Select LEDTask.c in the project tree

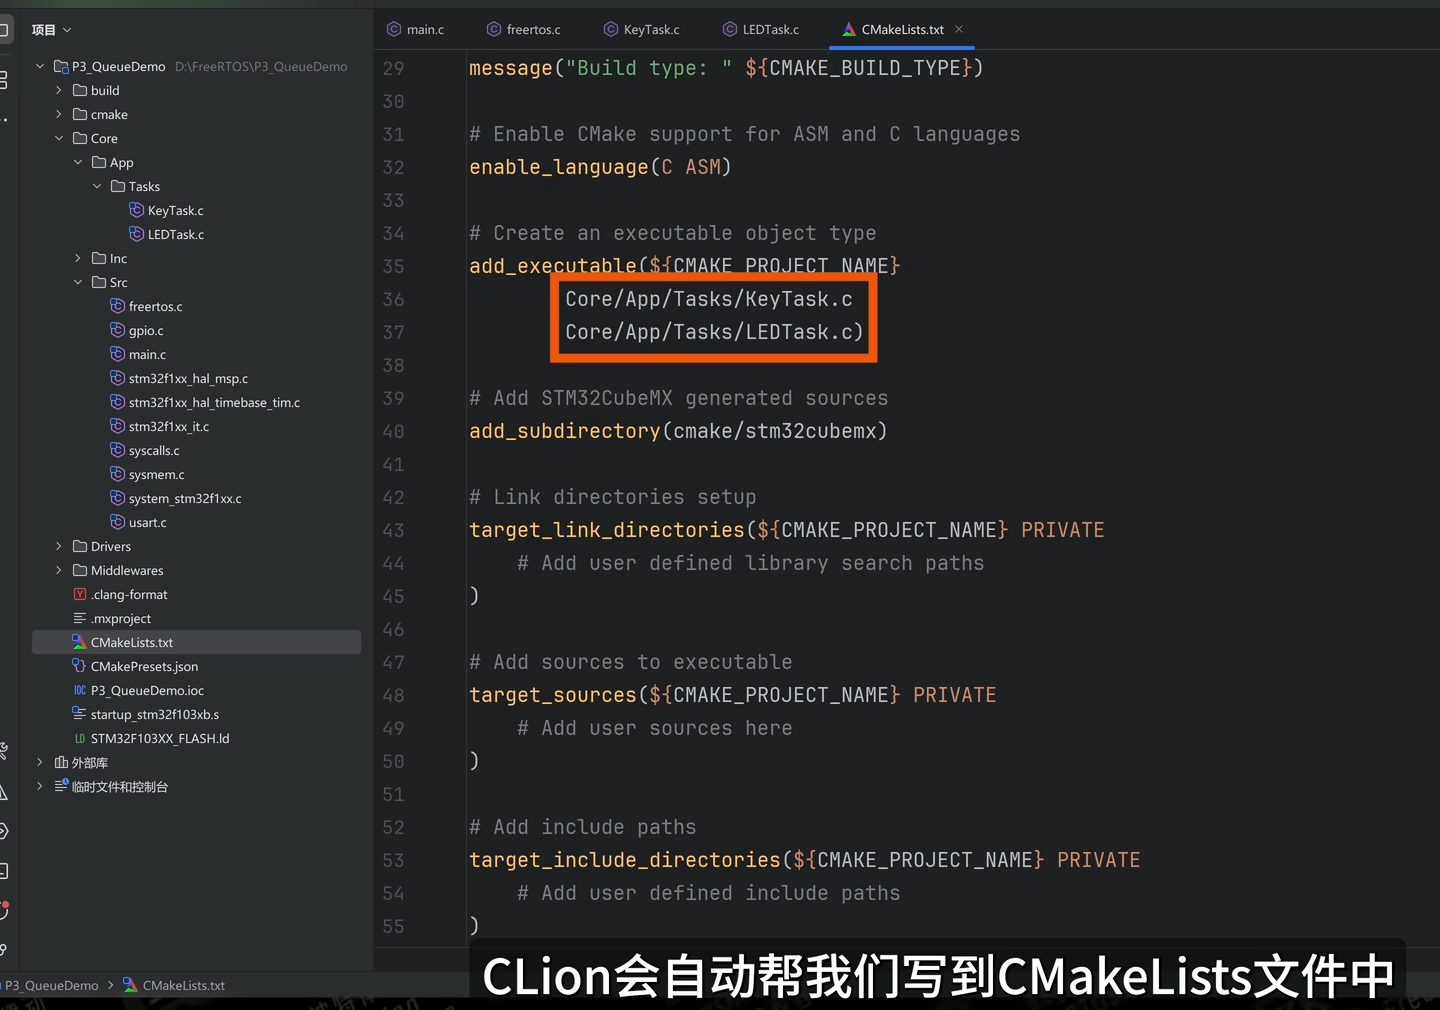176,234
